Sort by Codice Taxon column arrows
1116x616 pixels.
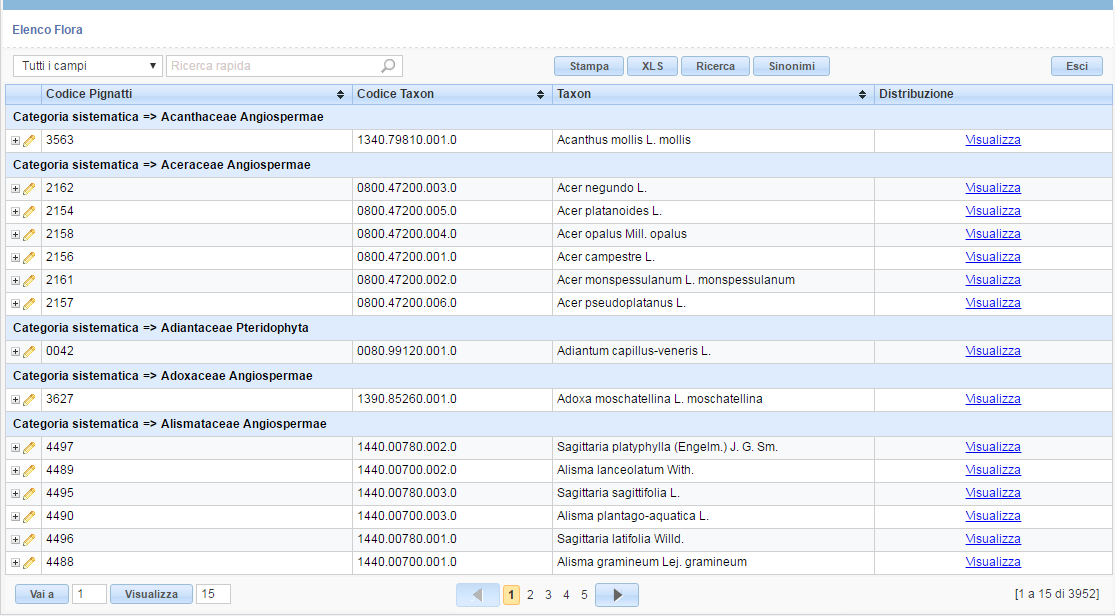pyautogui.click(x=540, y=95)
